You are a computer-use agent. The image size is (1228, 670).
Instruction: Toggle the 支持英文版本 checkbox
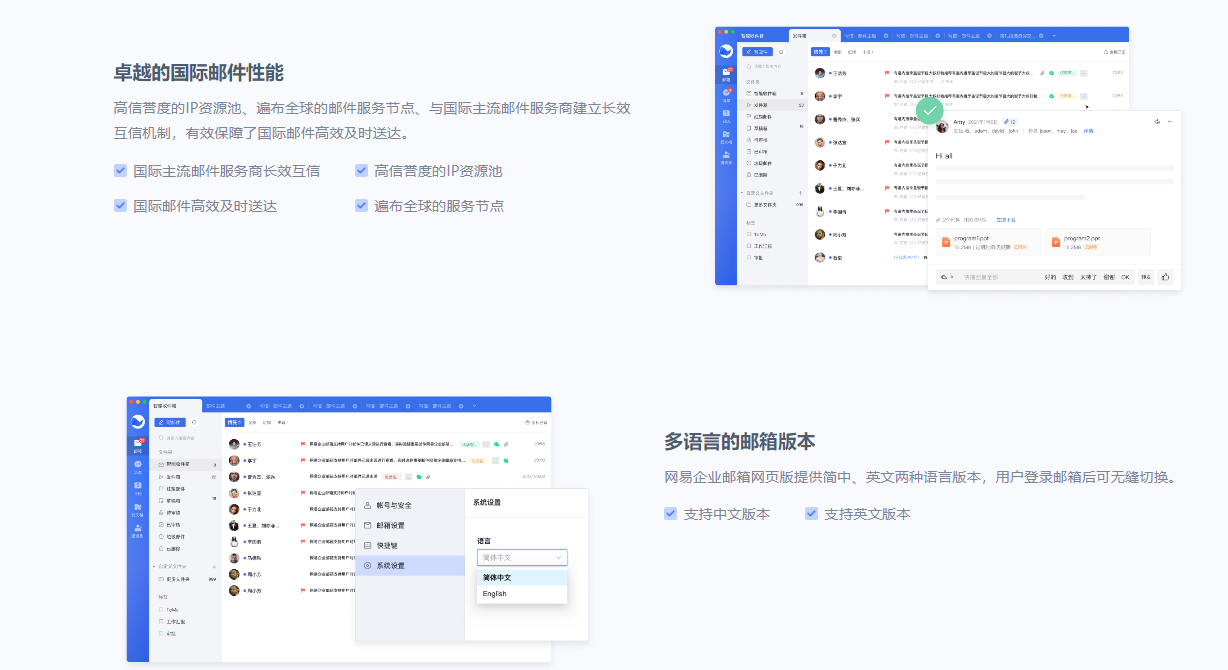[811, 514]
